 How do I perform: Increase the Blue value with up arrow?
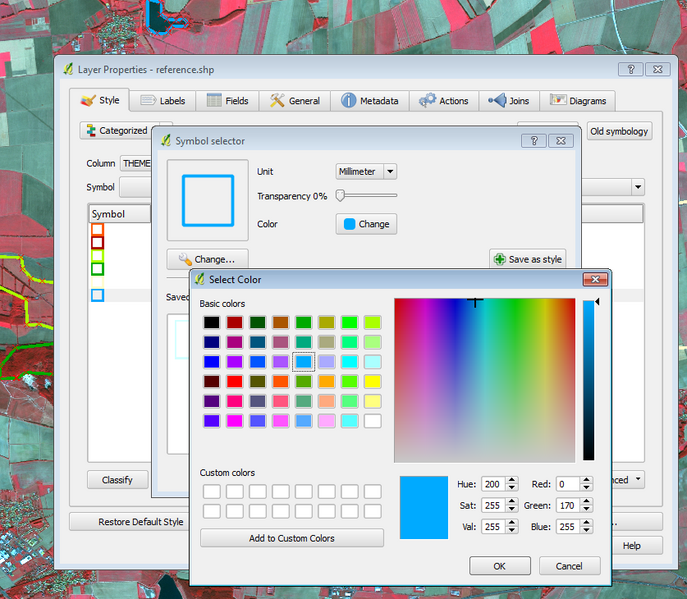(x=586, y=523)
